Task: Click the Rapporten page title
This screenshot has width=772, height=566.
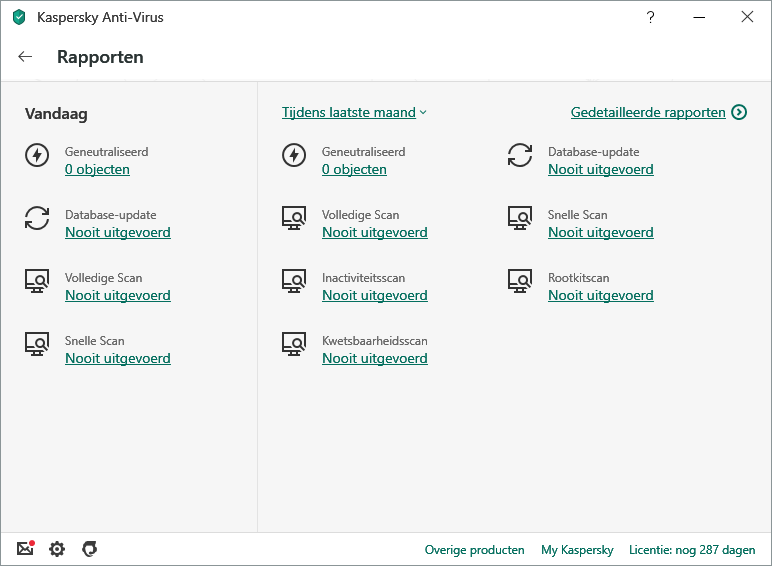Action: click(100, 57)
